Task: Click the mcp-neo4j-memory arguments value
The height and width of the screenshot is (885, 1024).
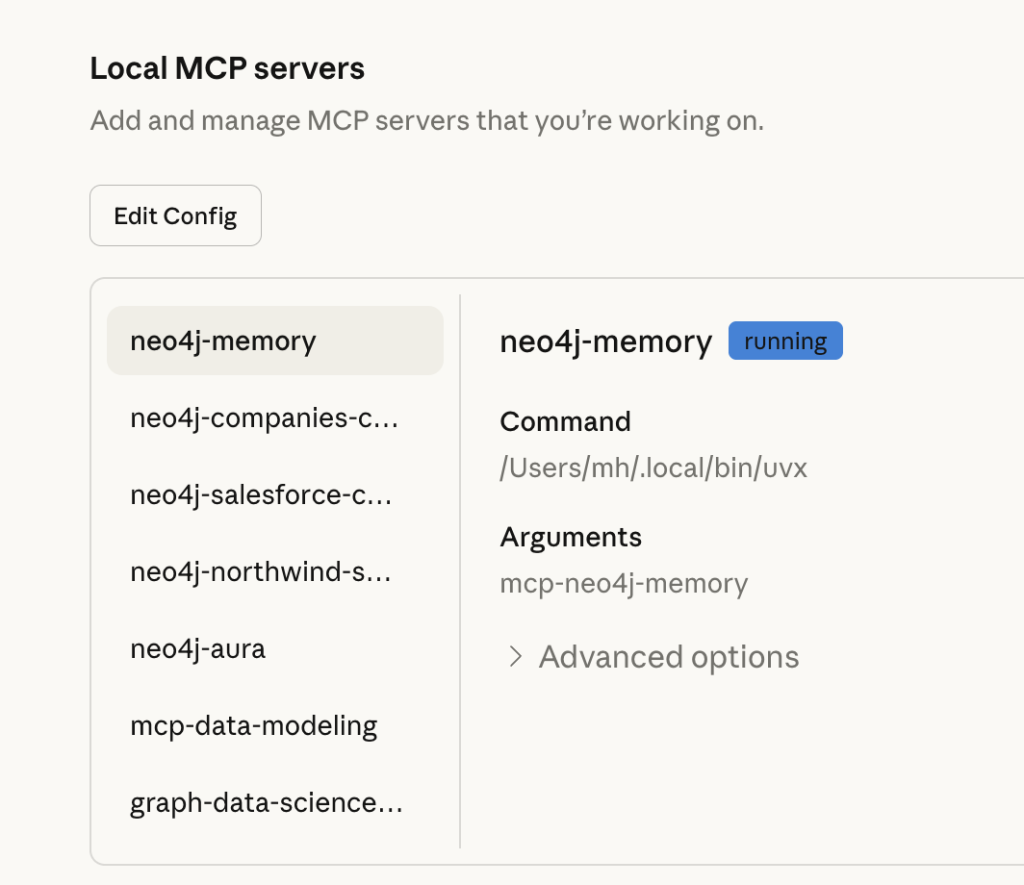Action: tap(622, 583)
